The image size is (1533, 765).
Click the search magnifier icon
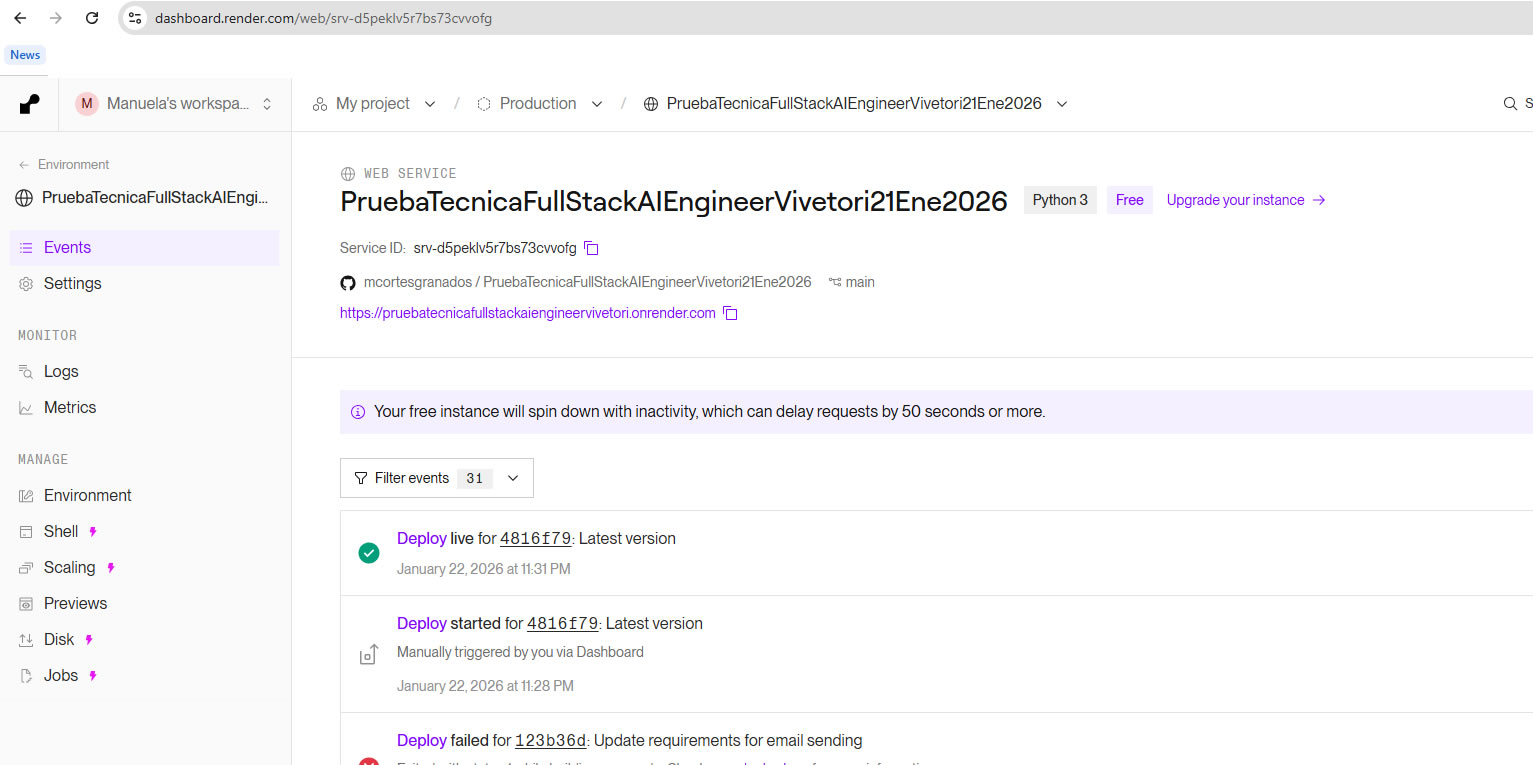pyautogui.click(x=1510, y=104)
